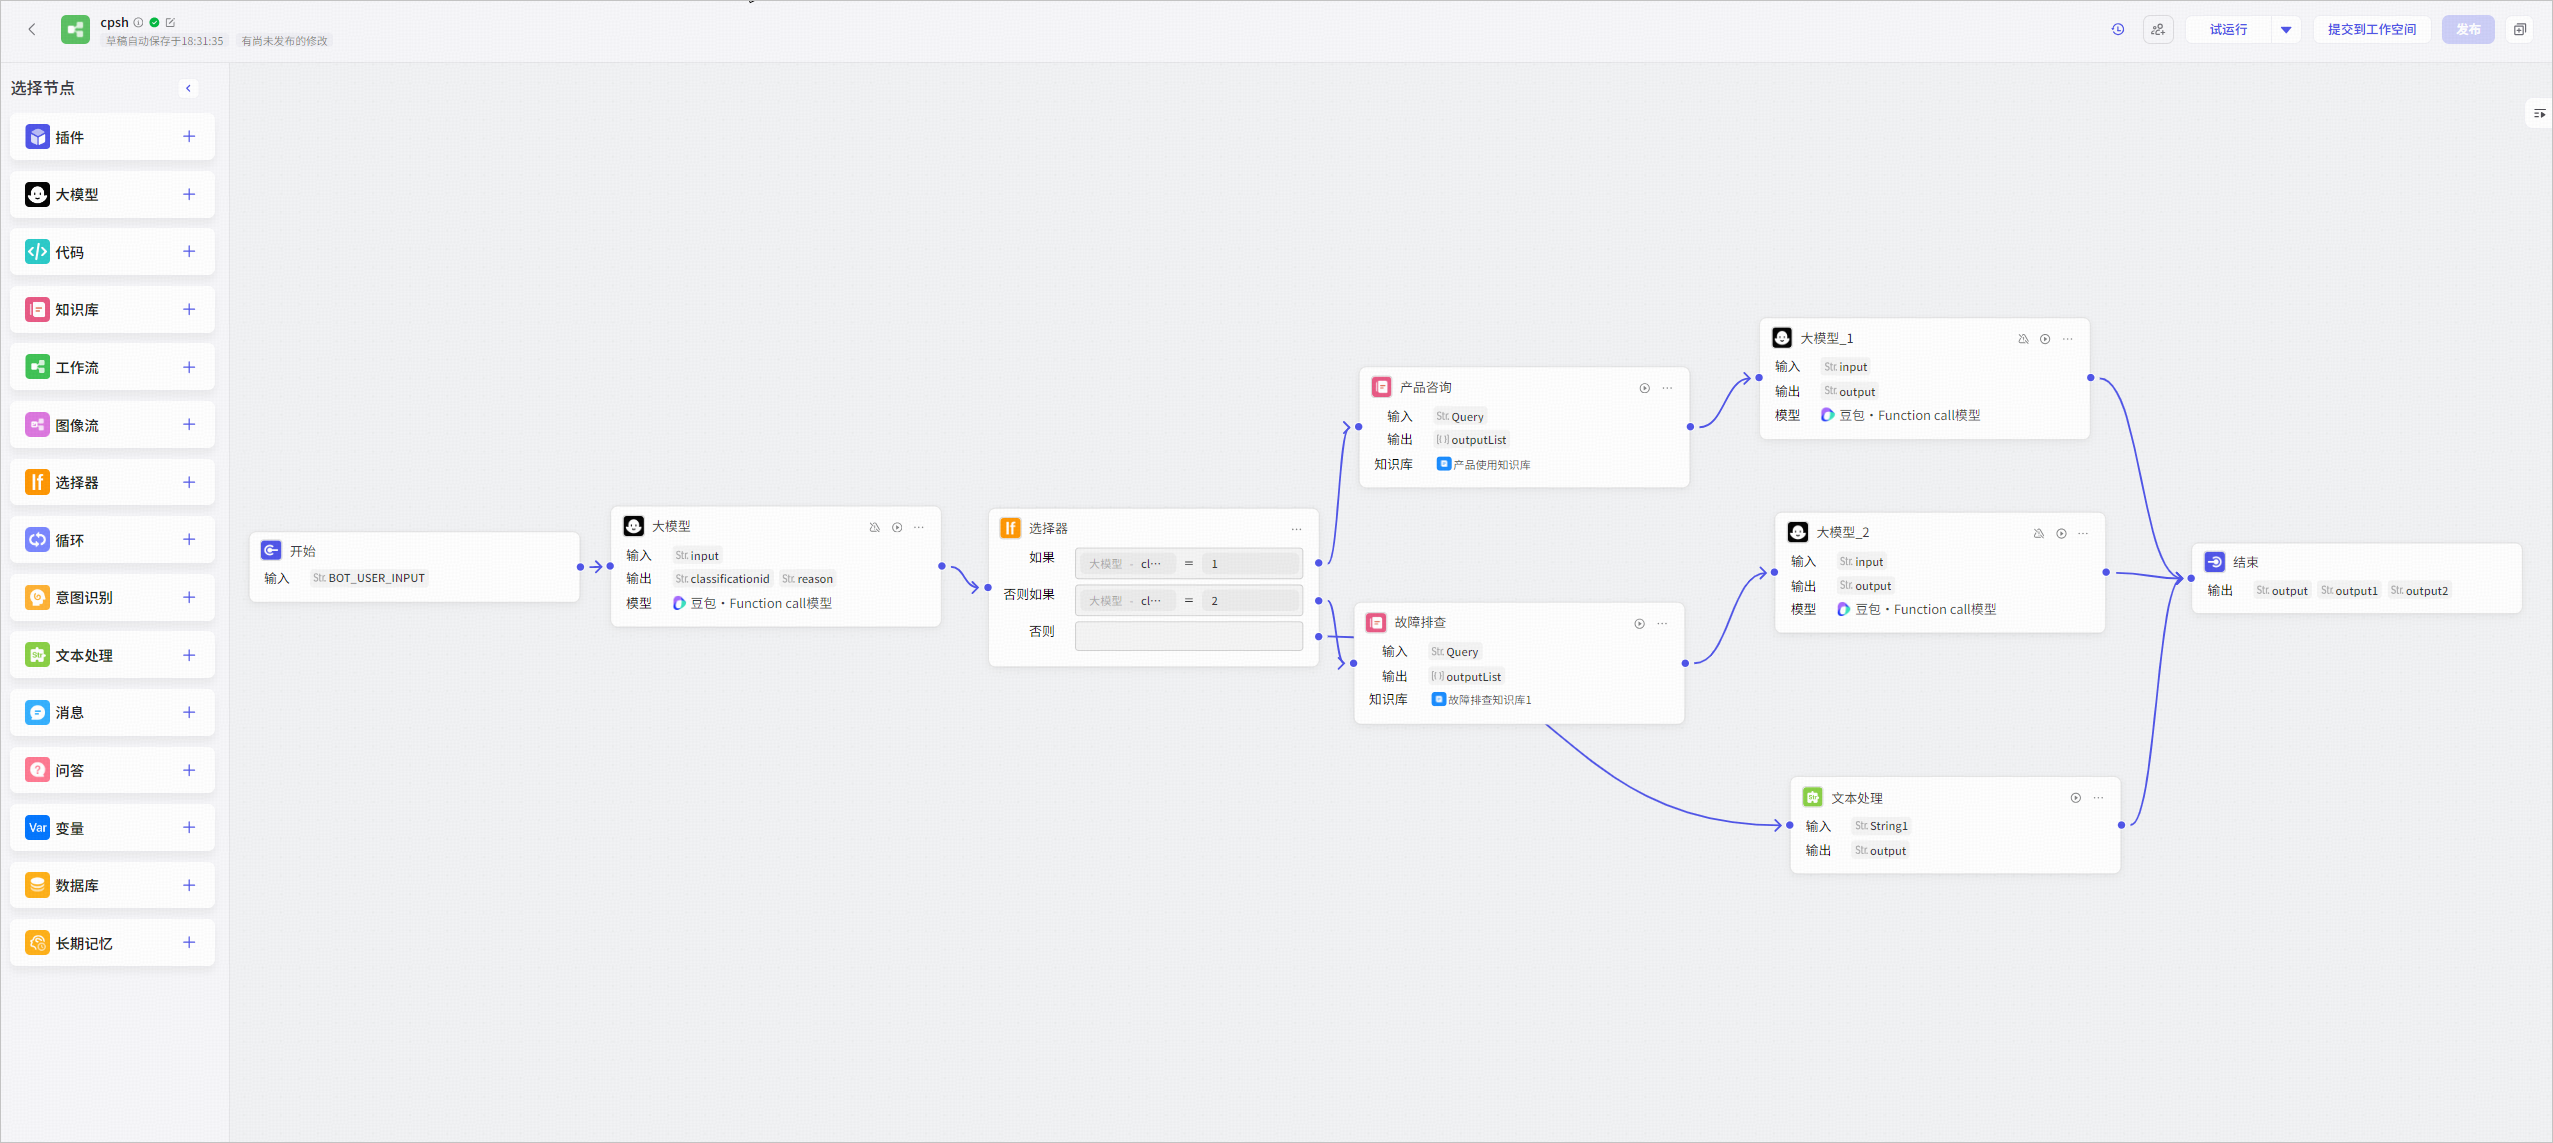This screenshot has width=2553, height=1143.
Task: Run the 产品咨询 node play icon
Action: point(1644,388)
